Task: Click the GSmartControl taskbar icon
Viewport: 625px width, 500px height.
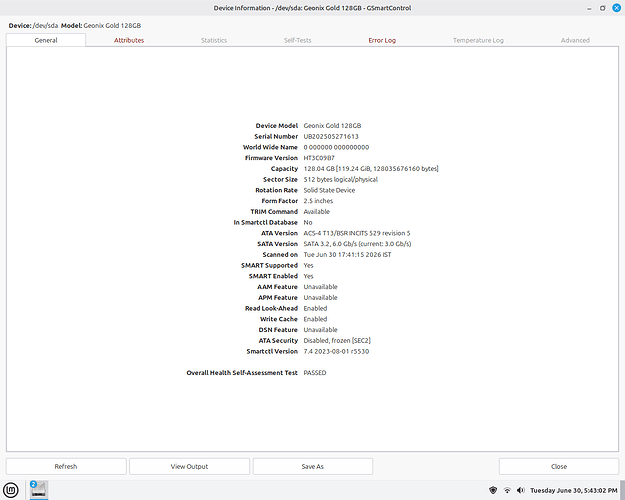Action: pyautogui.click(x=39, y=490)
